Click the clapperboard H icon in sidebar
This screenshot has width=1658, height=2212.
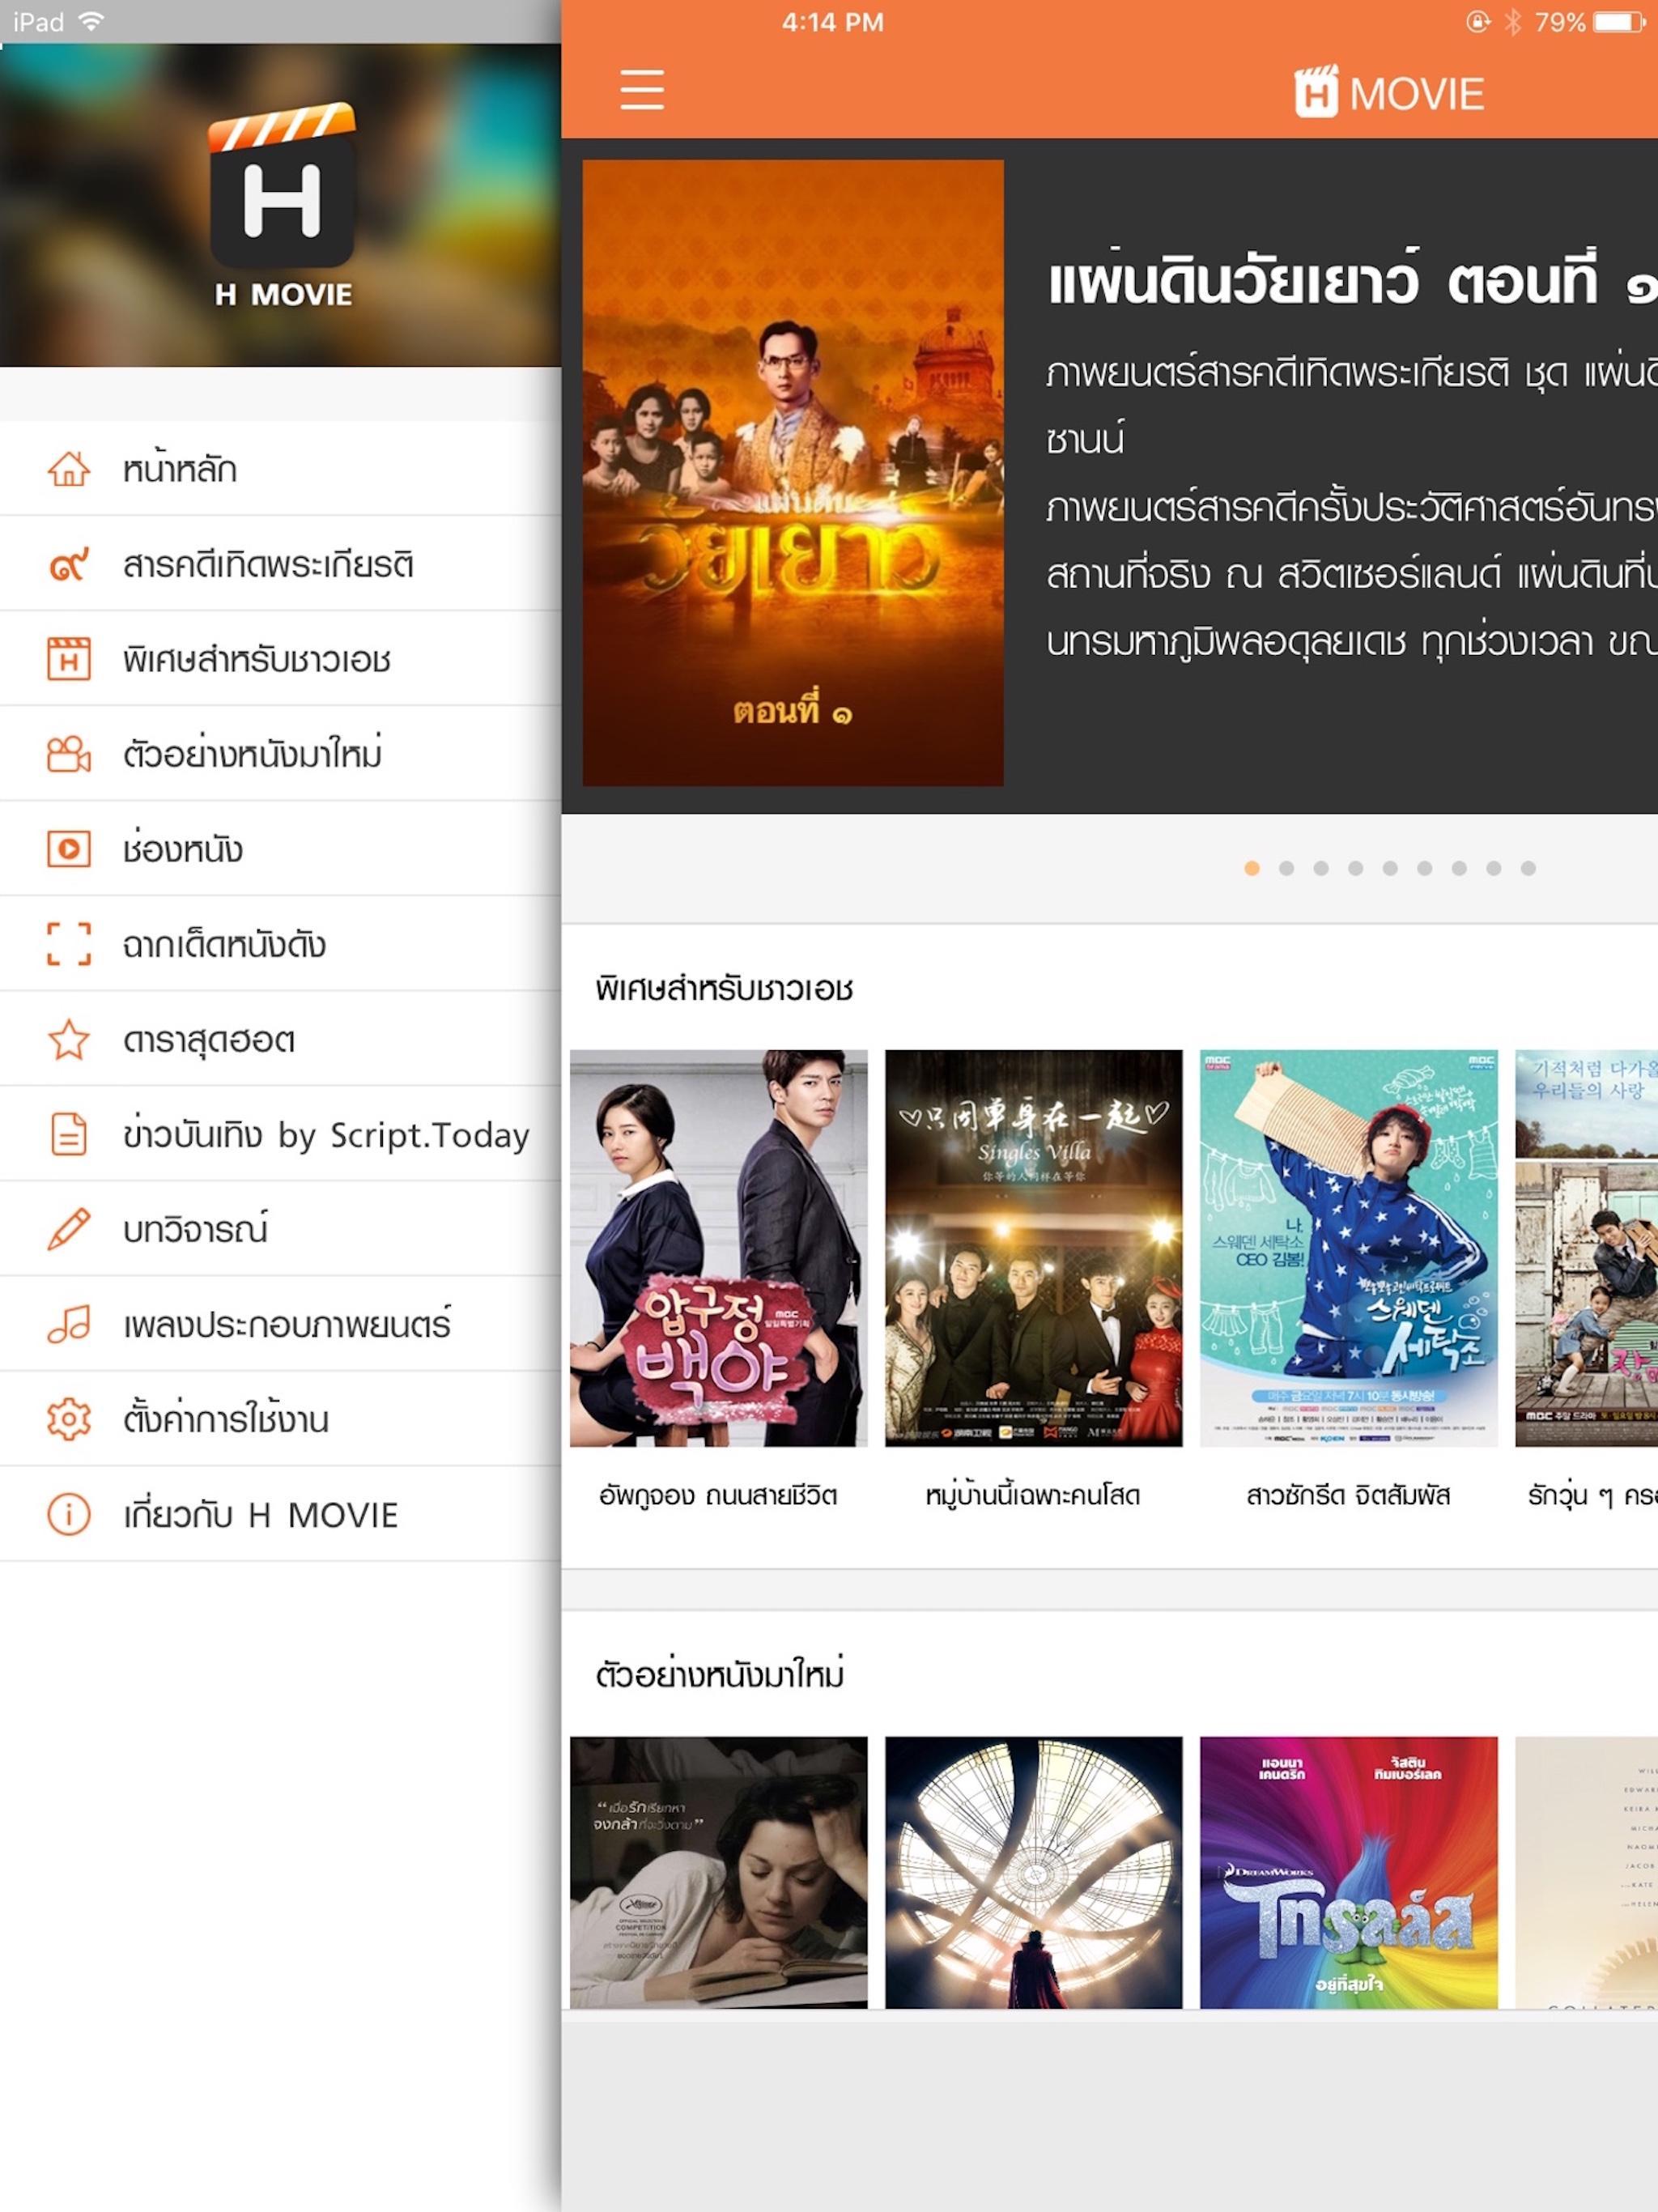tap(69, 659)
